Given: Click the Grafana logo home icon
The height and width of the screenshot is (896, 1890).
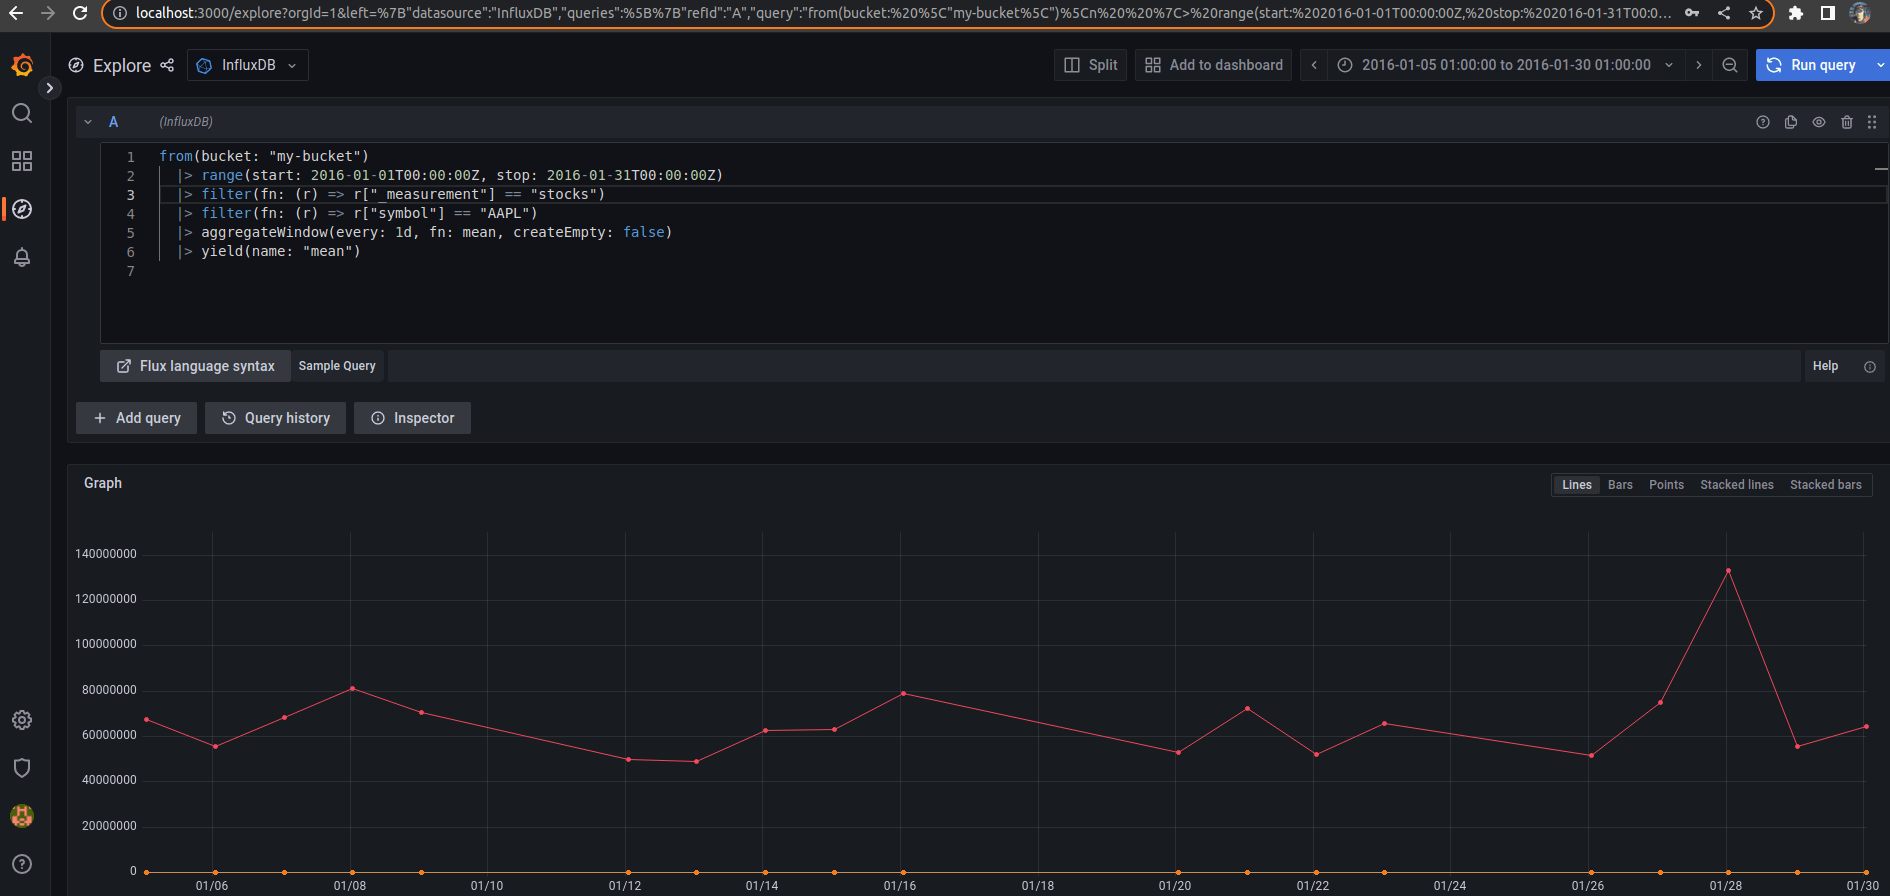Looking at the screenshot, I should point(22,66).
